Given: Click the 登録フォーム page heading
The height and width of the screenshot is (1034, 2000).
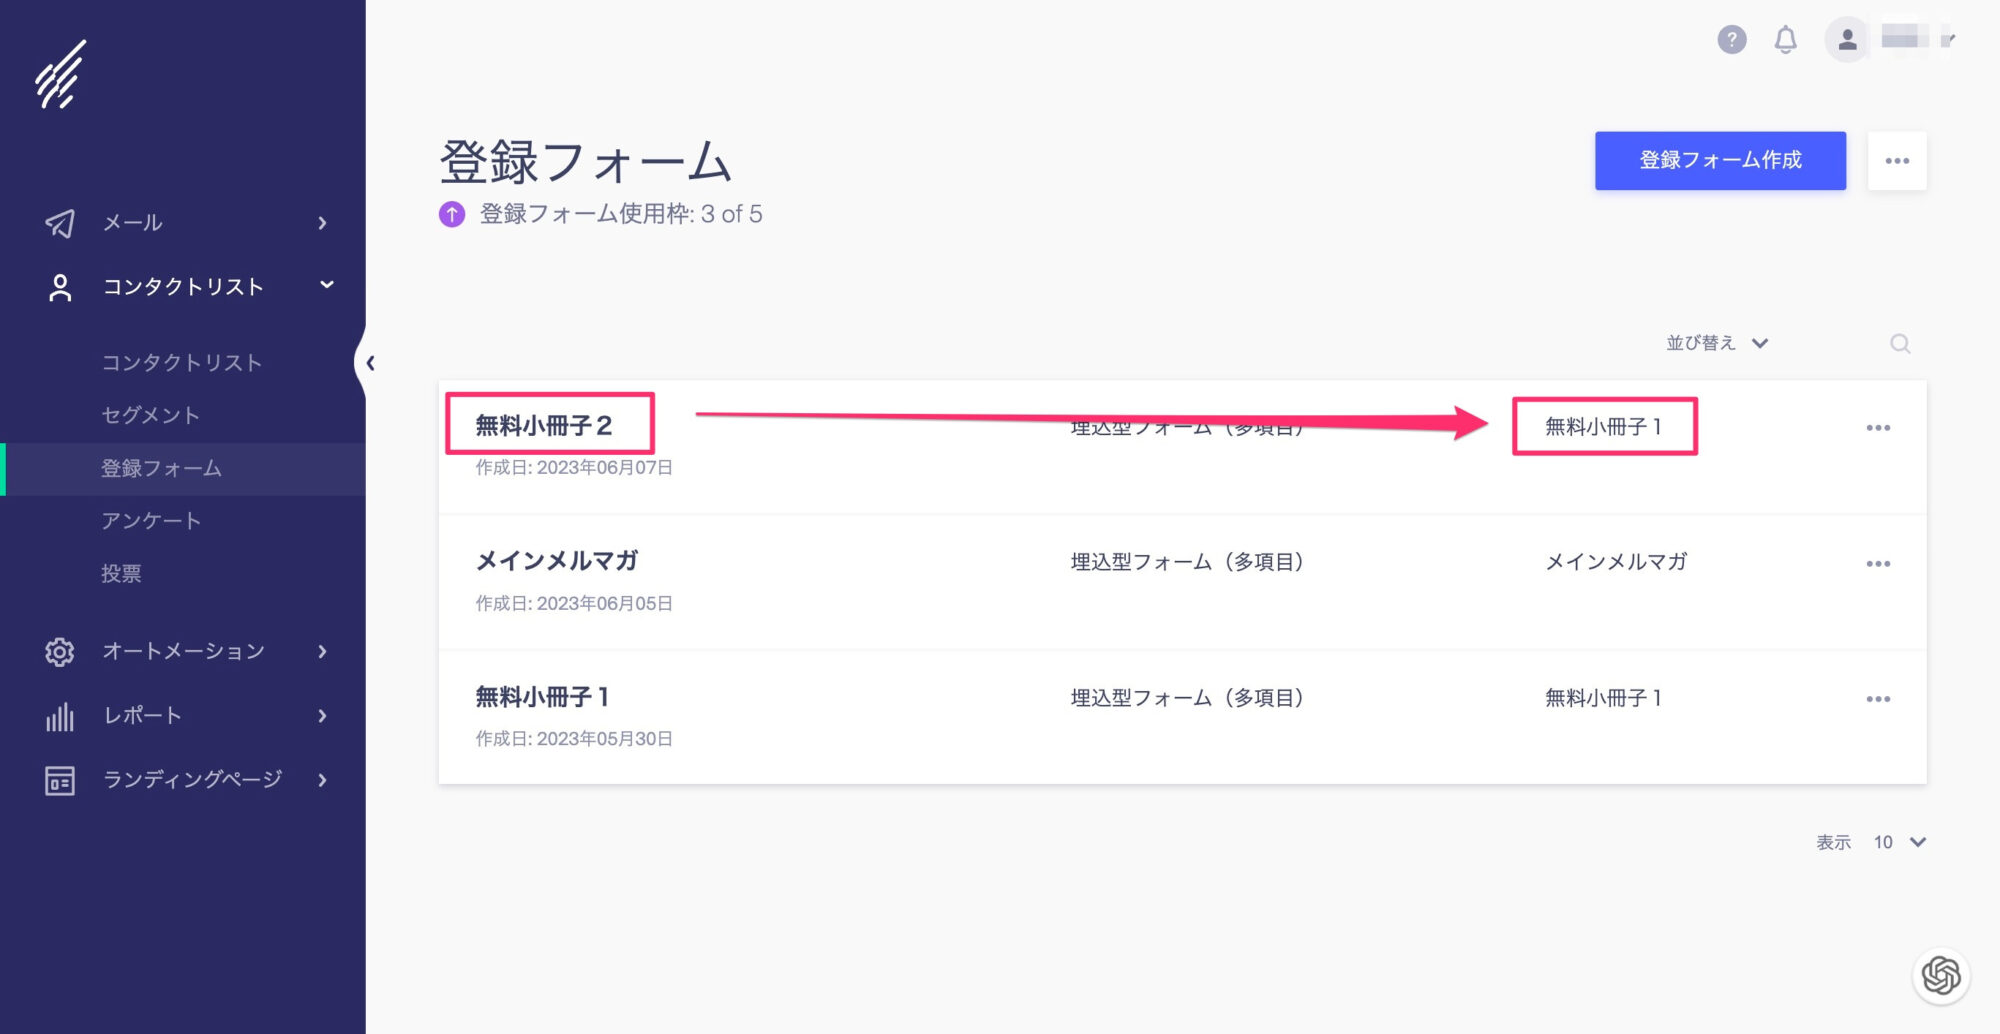Looking at the screenshot, I should (x=586, y=161).
